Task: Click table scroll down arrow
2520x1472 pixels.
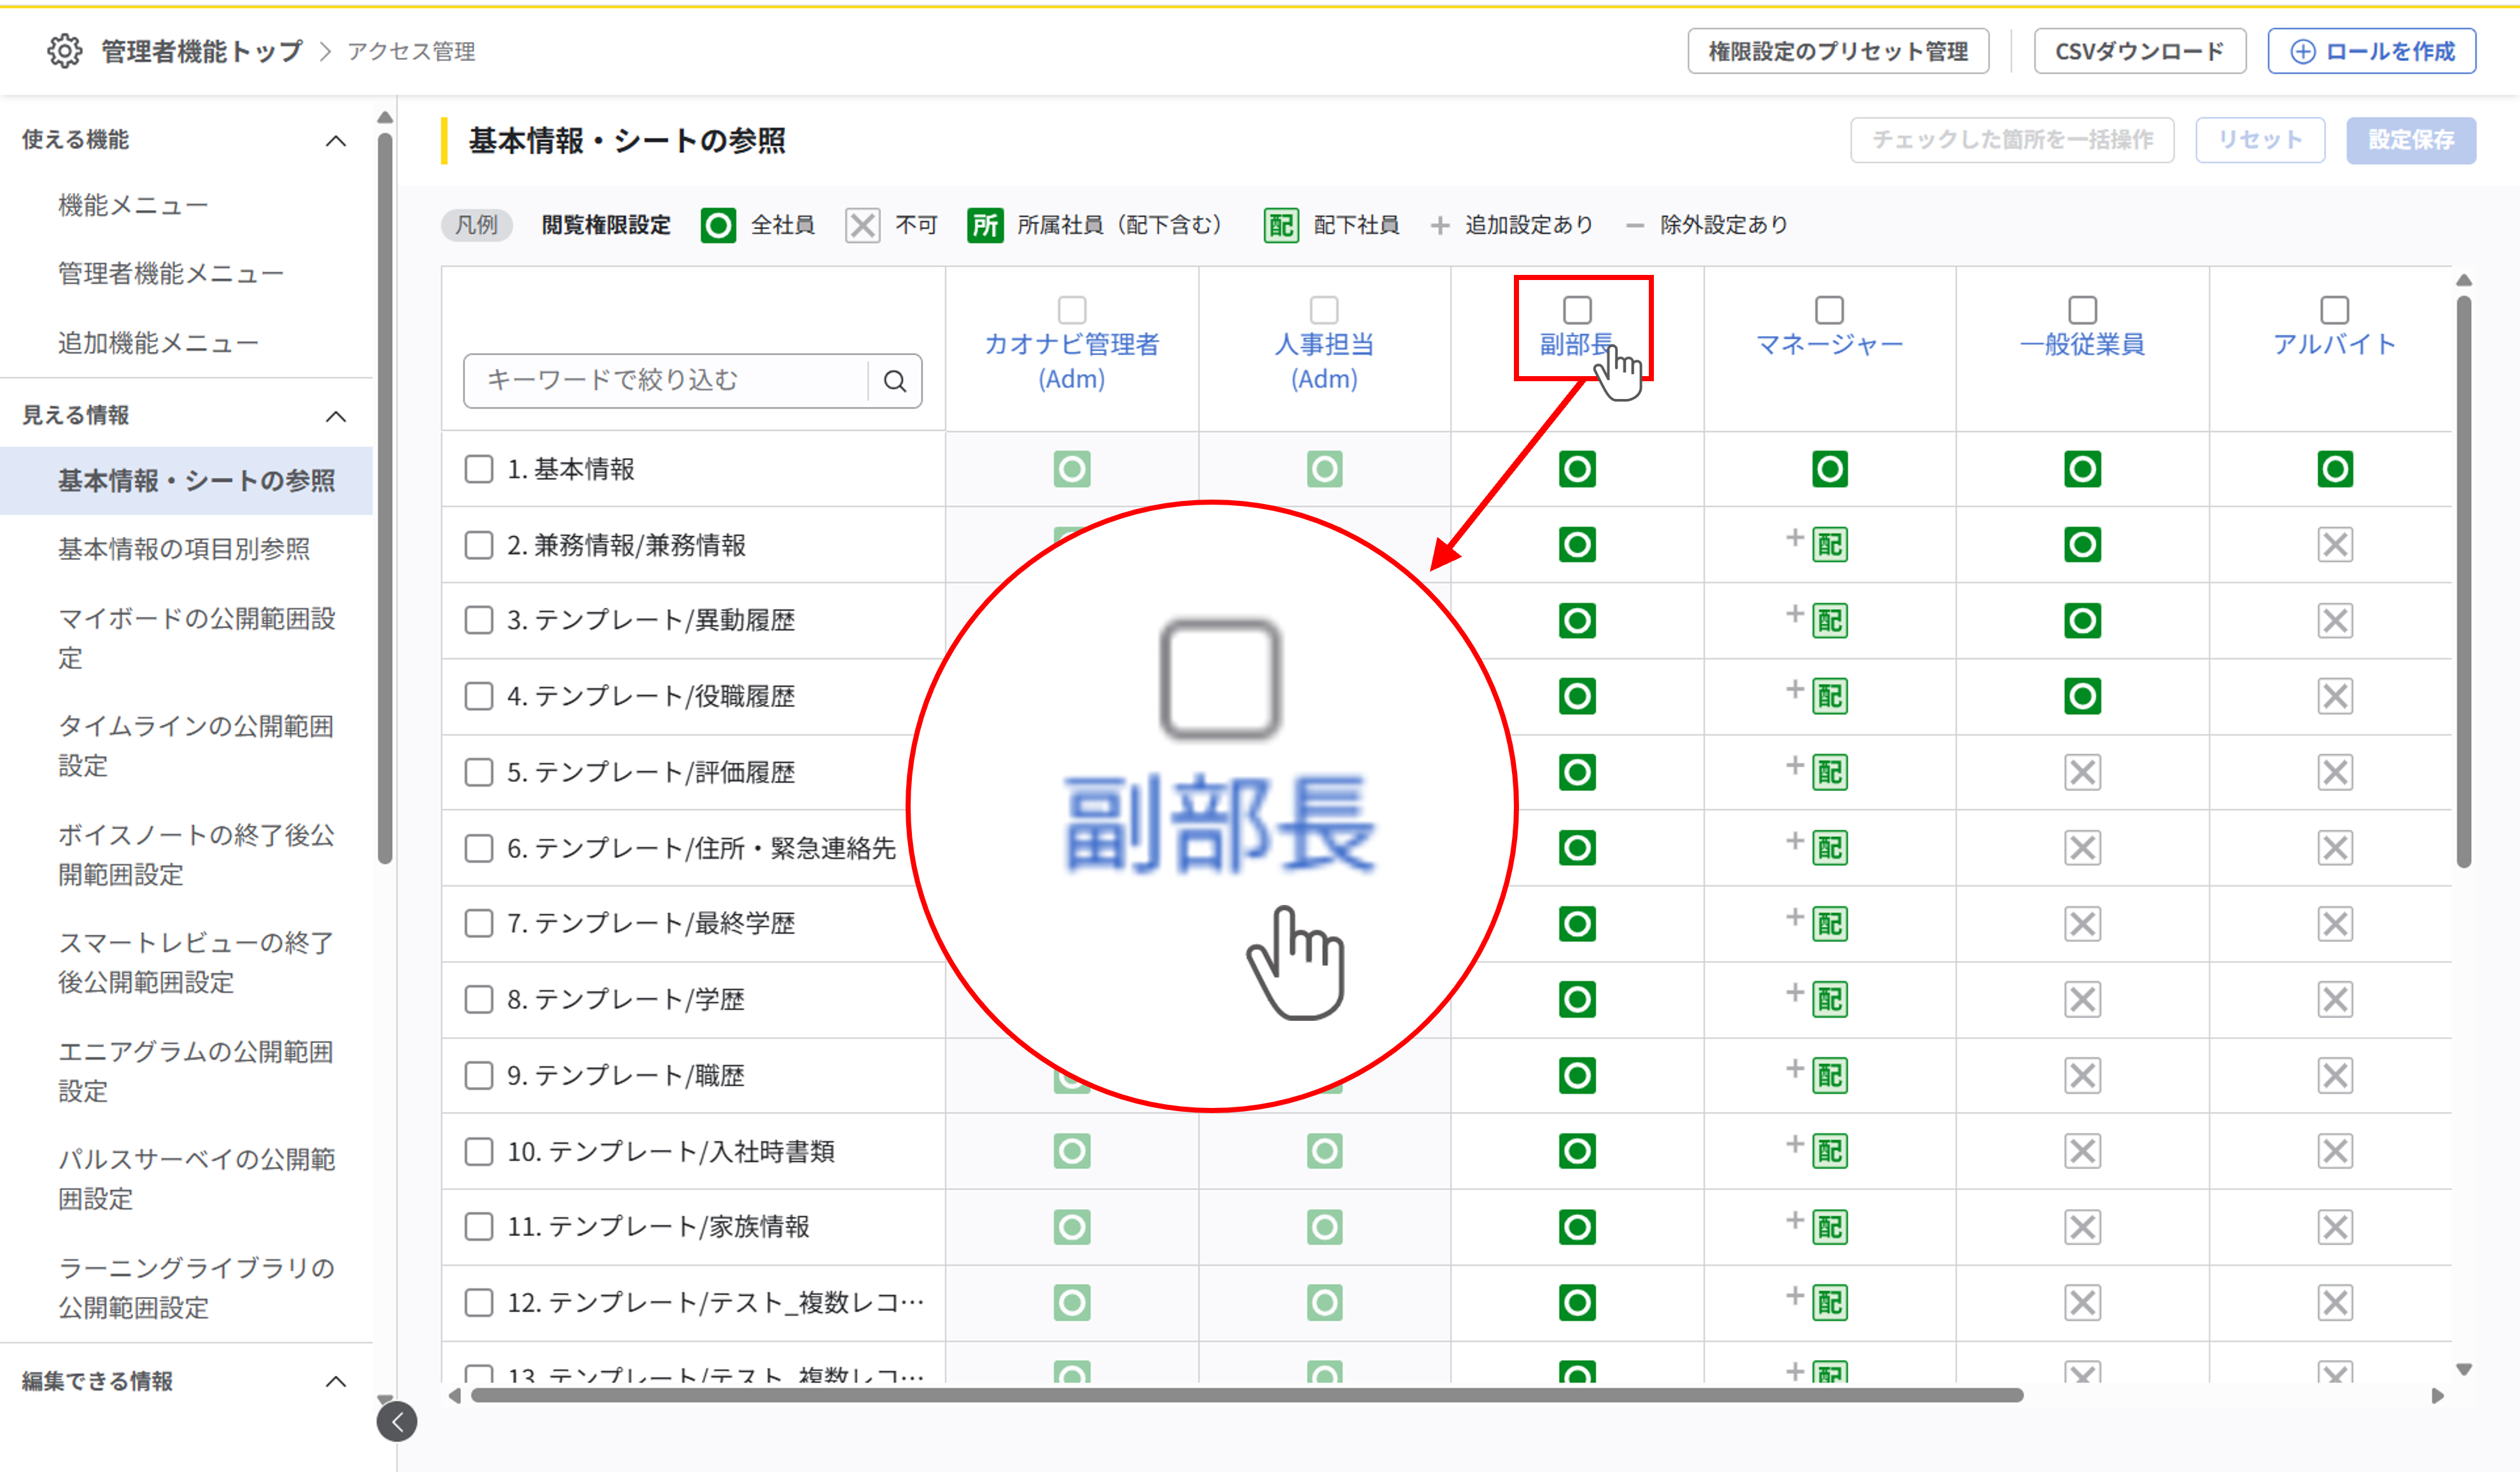Action: [2464, 1369]
